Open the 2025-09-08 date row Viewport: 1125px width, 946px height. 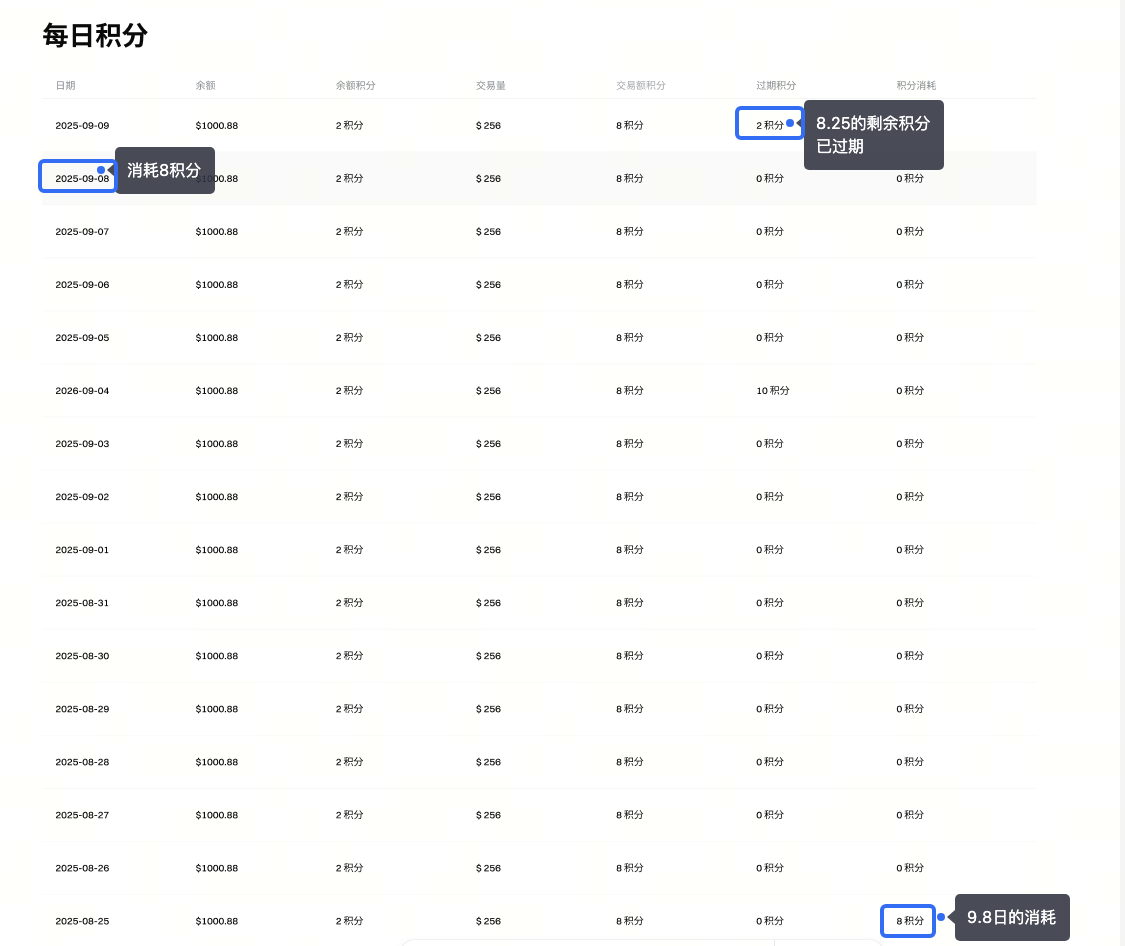tap(80, 178)
